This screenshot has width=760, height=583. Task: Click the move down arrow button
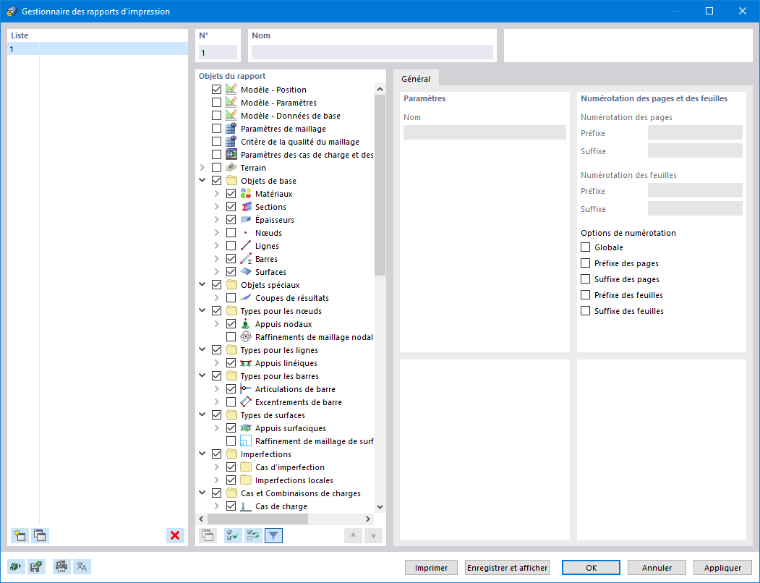click(373, 536)
